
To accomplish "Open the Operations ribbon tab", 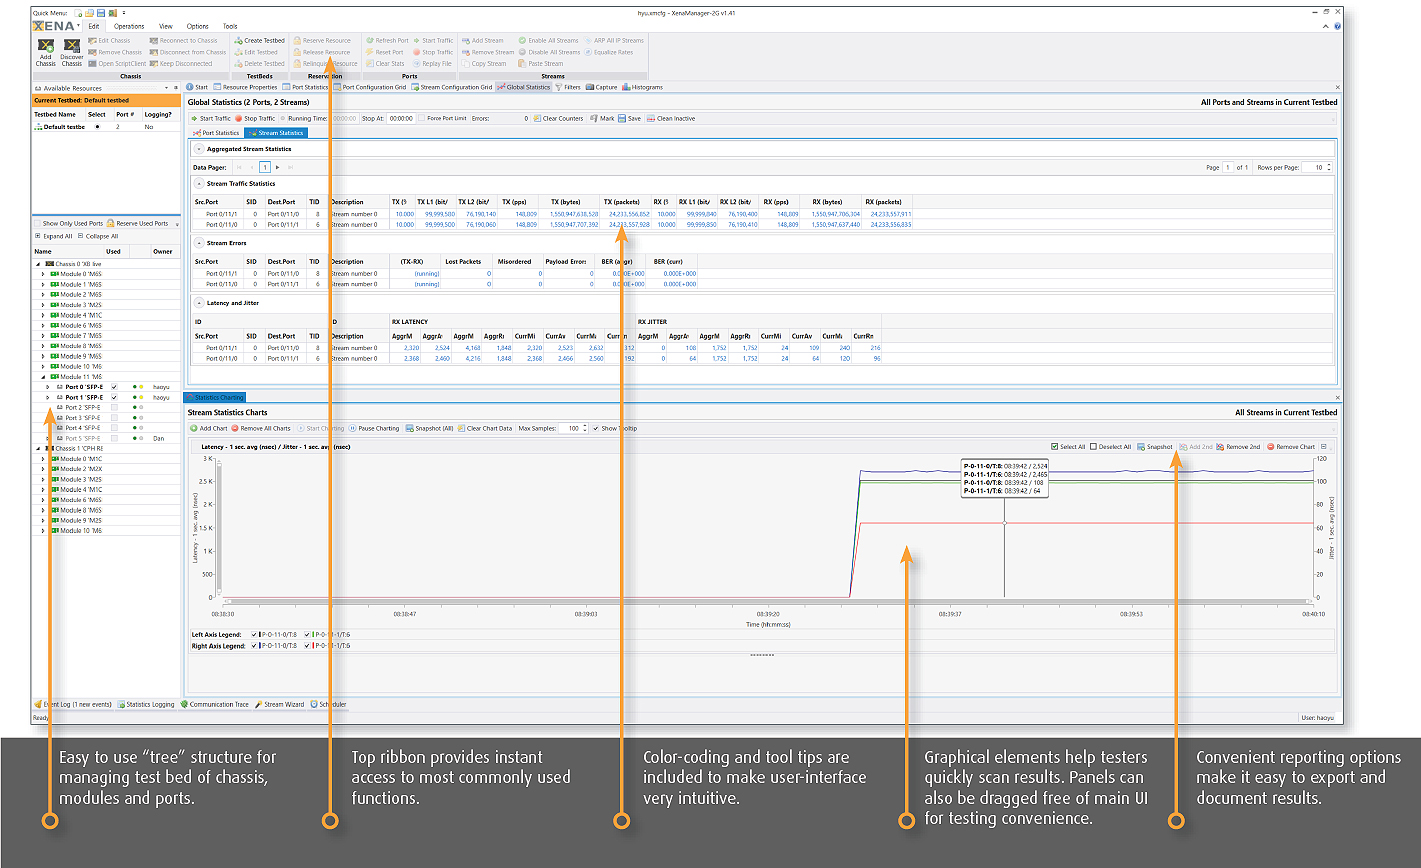I will pos(129,26).
